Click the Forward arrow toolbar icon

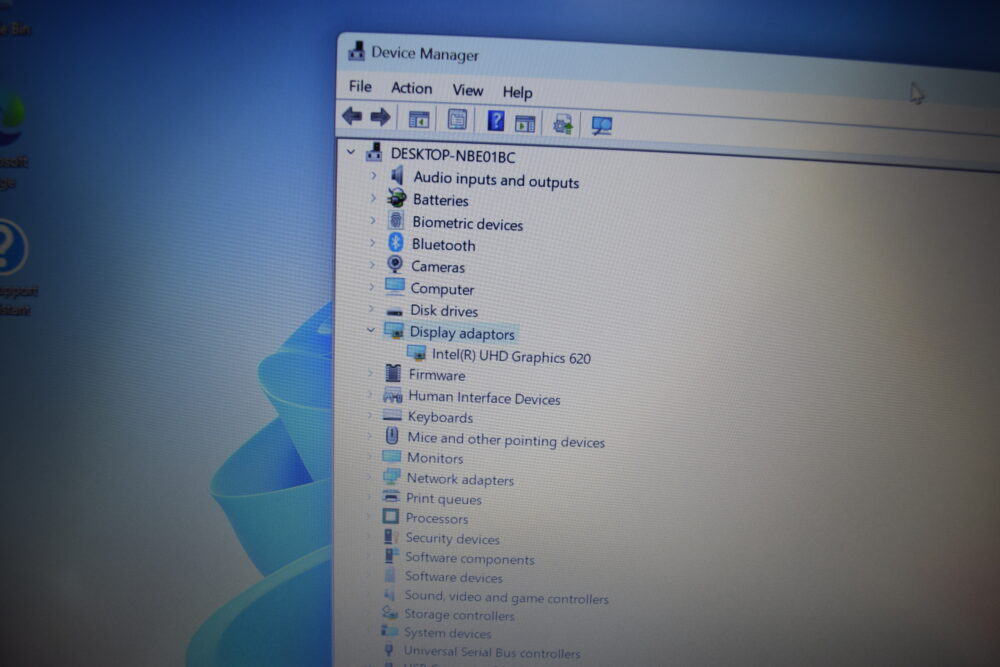click(x=380, y=117)
